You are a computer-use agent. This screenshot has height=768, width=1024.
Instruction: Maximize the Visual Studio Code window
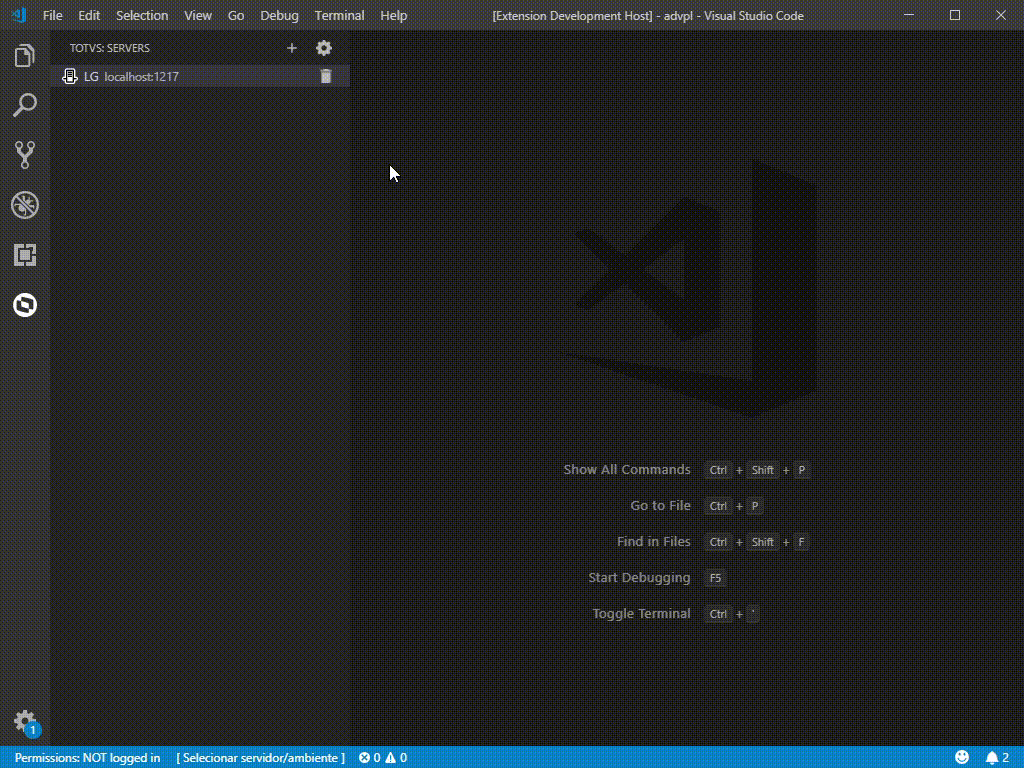955,15
